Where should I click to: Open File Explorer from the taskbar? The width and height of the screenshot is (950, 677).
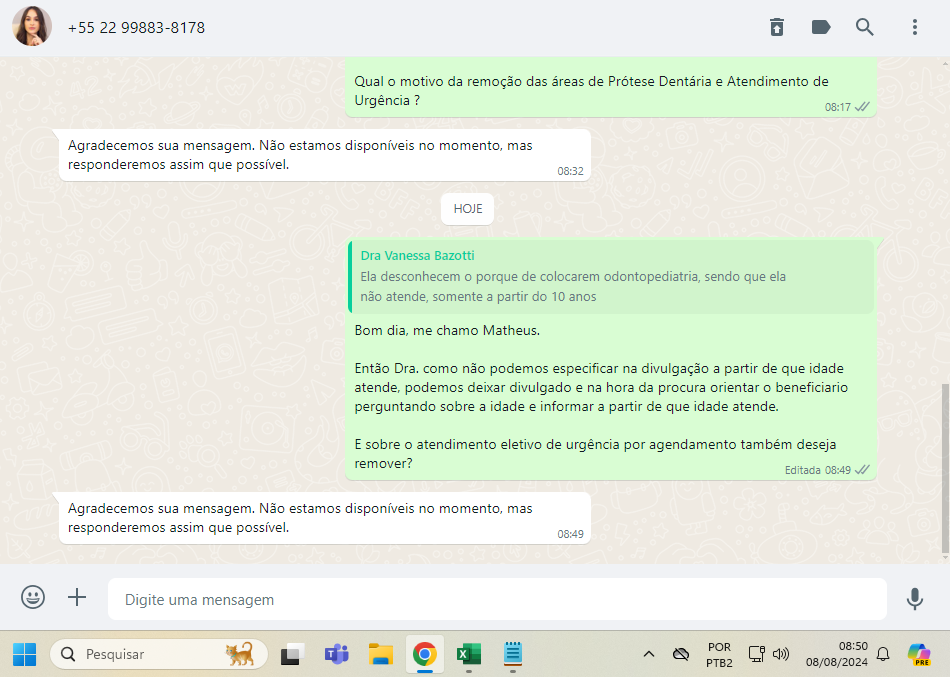[381, 654]
